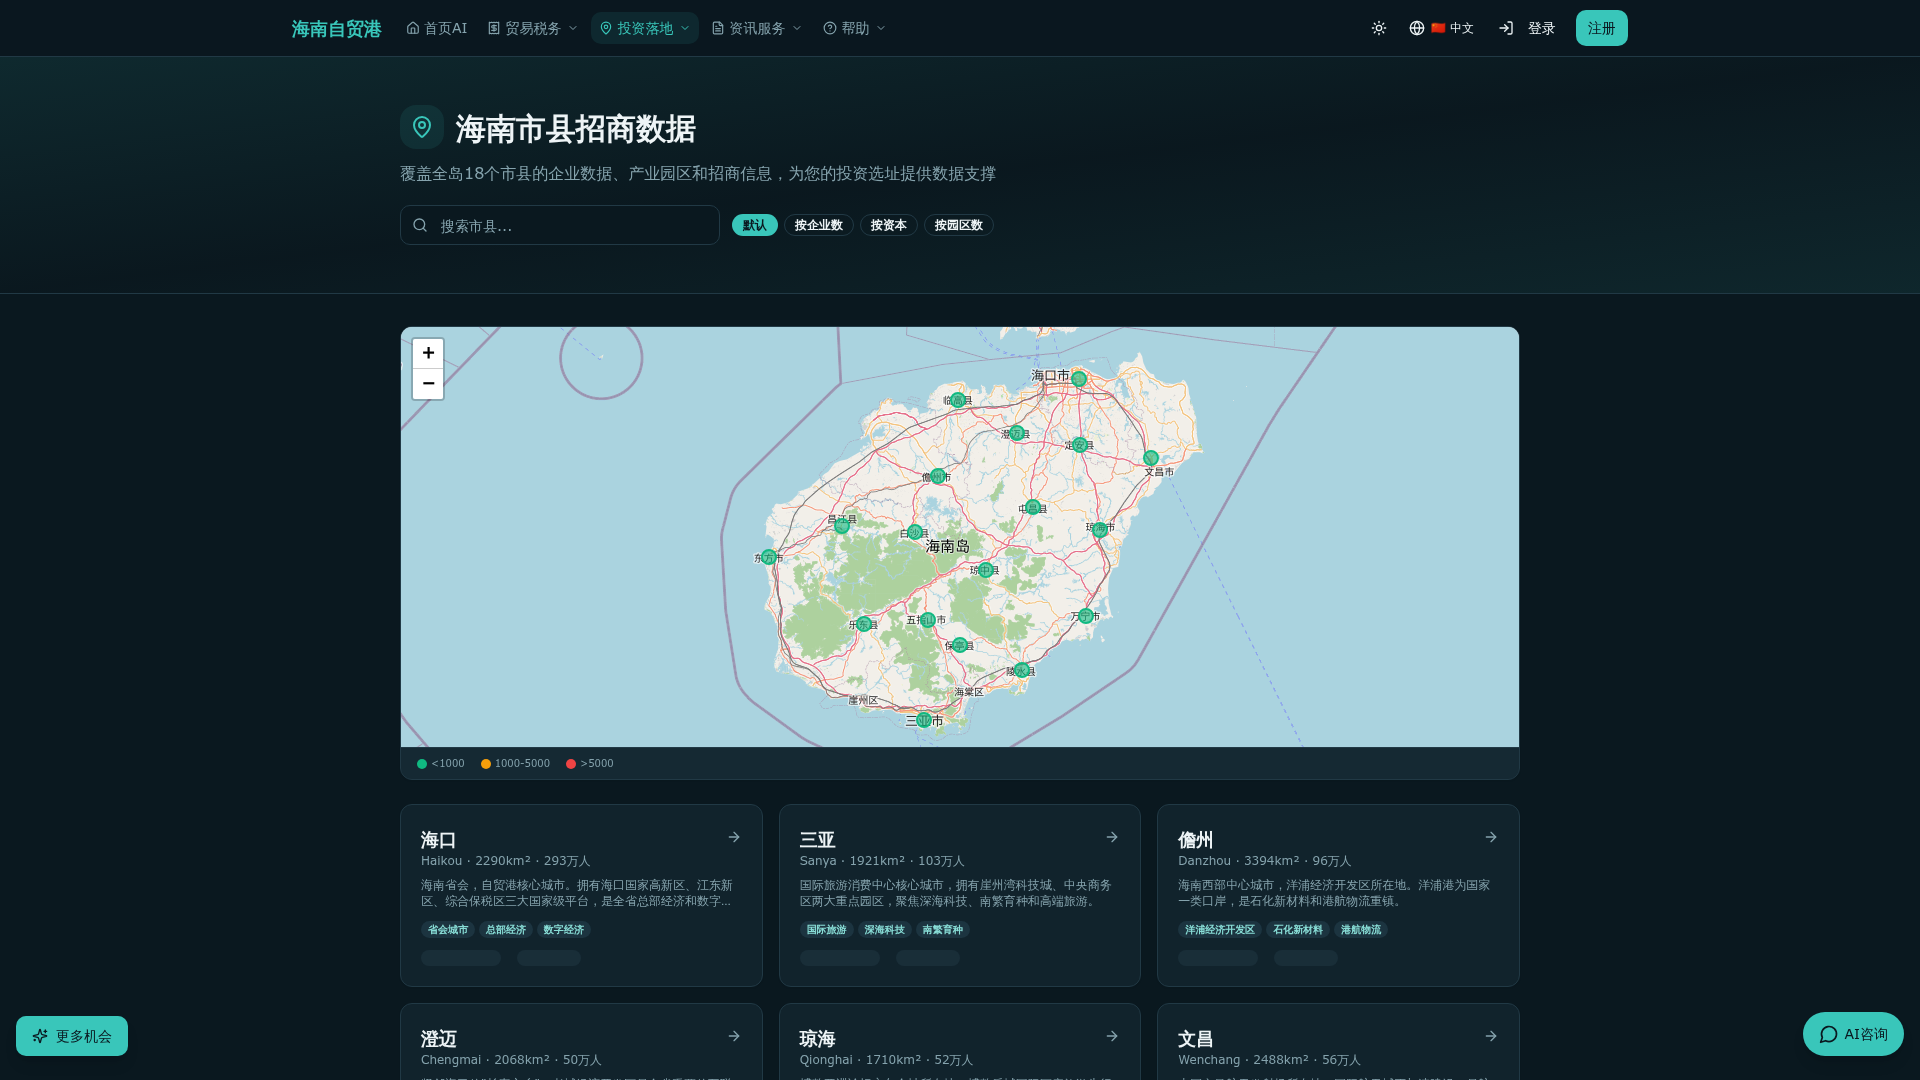Click the 海口市 map marker
This screenshot has width=1920, height=1080.
click(1079, 379)
